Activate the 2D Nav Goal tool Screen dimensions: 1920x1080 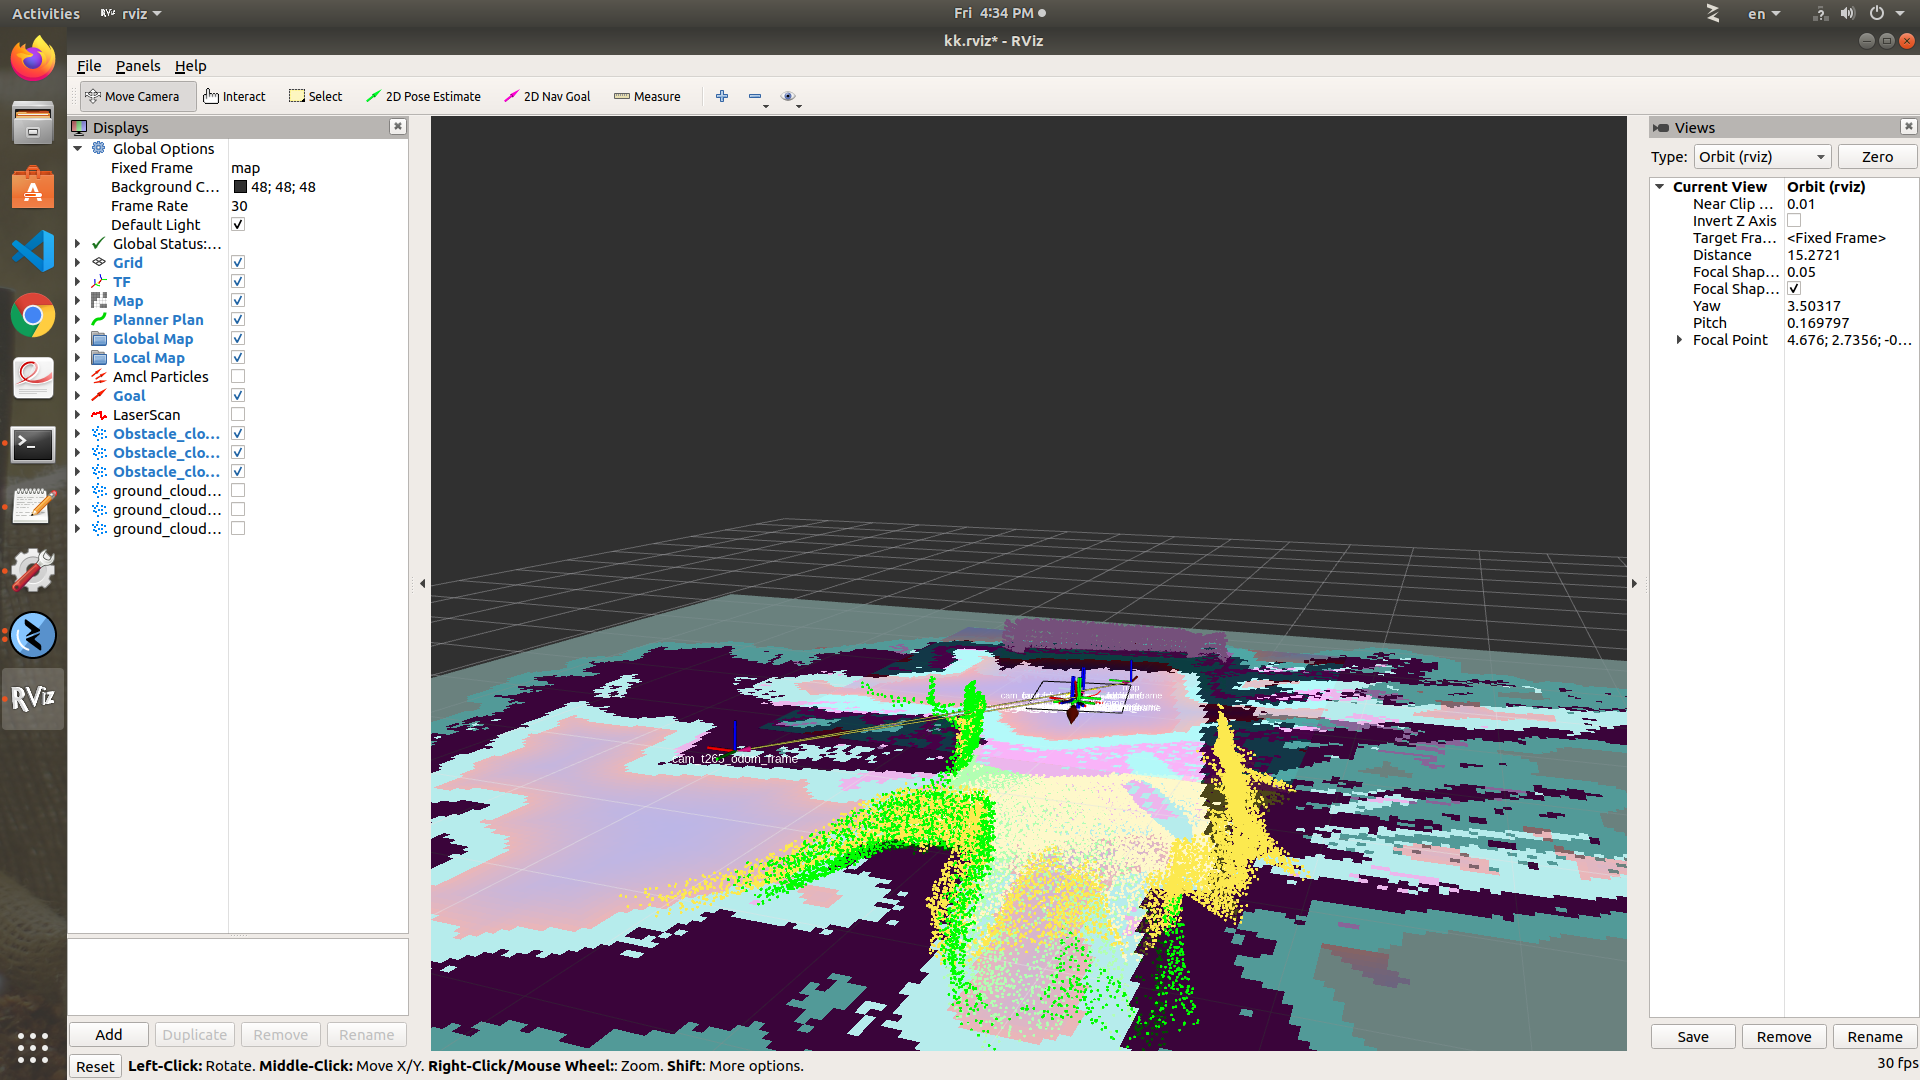tap(547, 96)
